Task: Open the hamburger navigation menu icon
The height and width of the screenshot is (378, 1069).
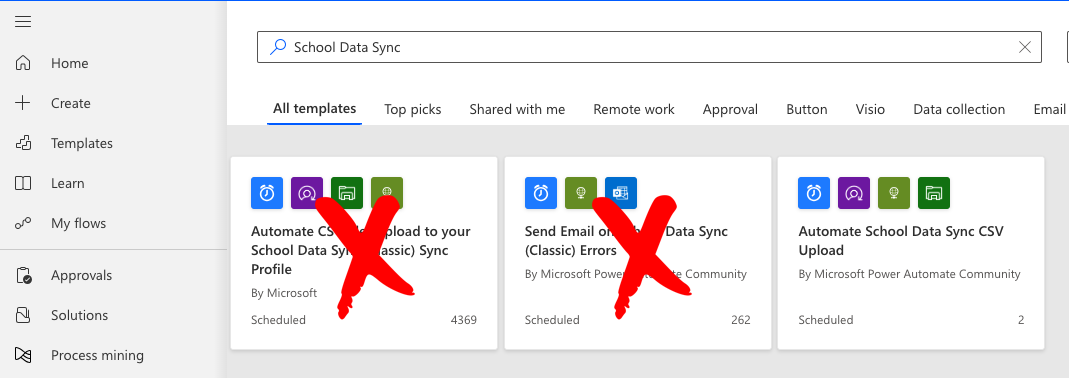Action: [x=23, y=22]
